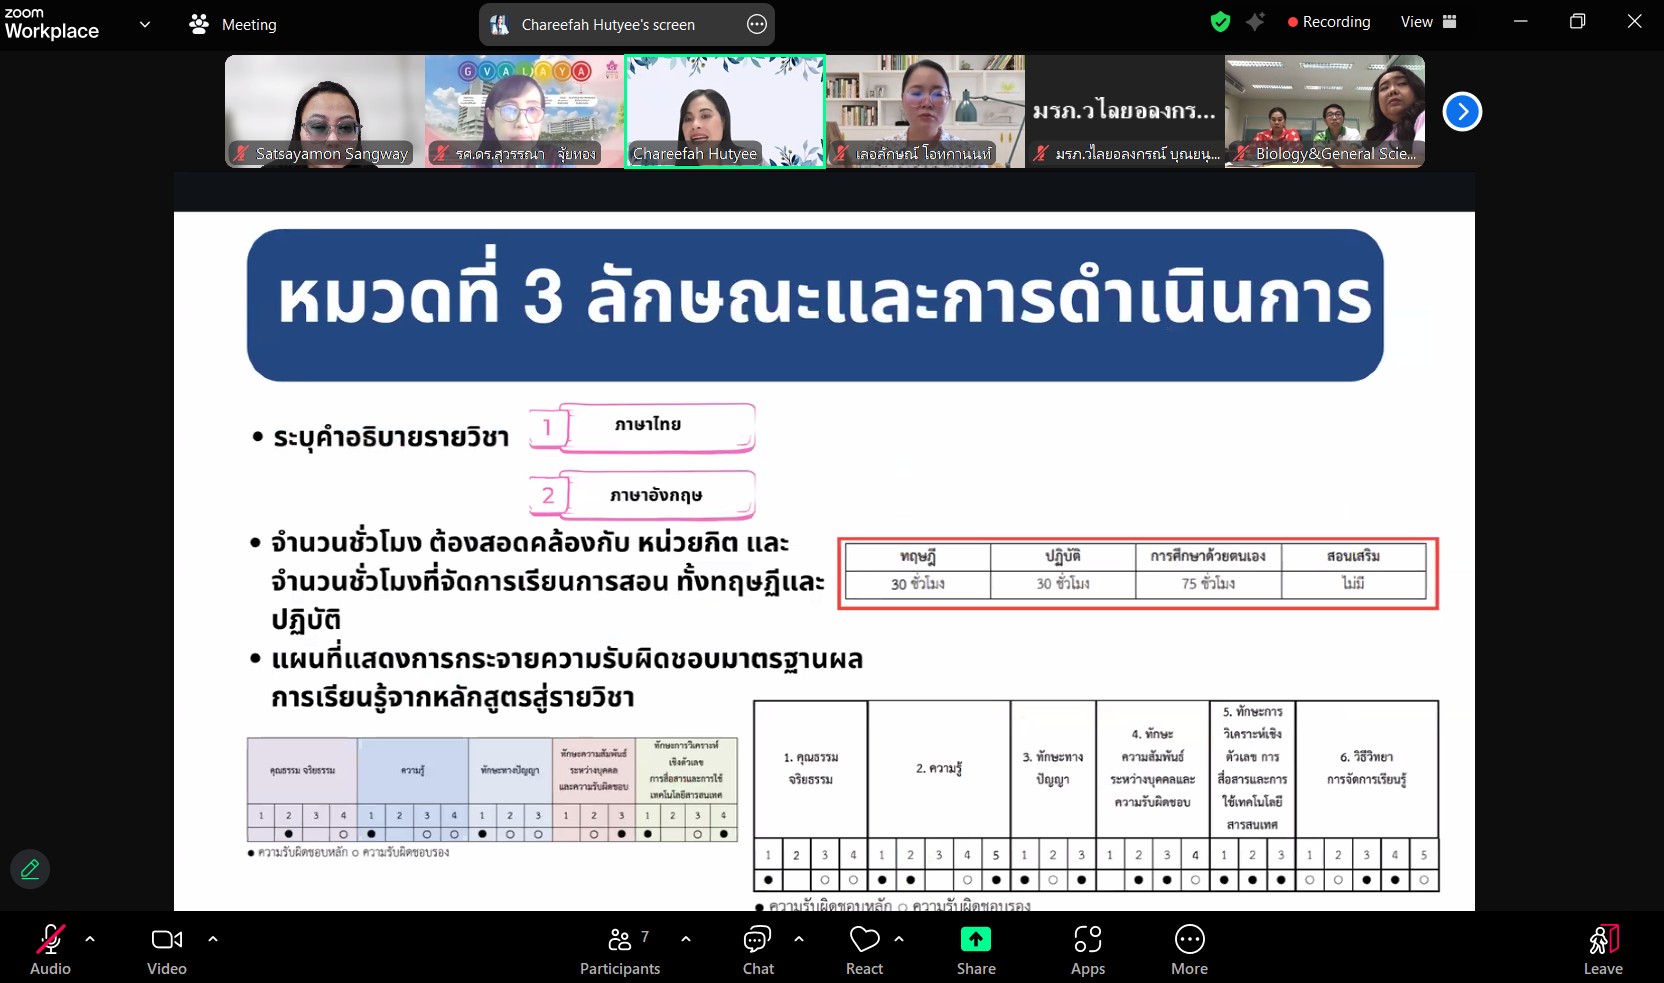This screenshot has width=1664, height=983.
Task: Open video settings dropdown arrow
Action: coord(213,940)
